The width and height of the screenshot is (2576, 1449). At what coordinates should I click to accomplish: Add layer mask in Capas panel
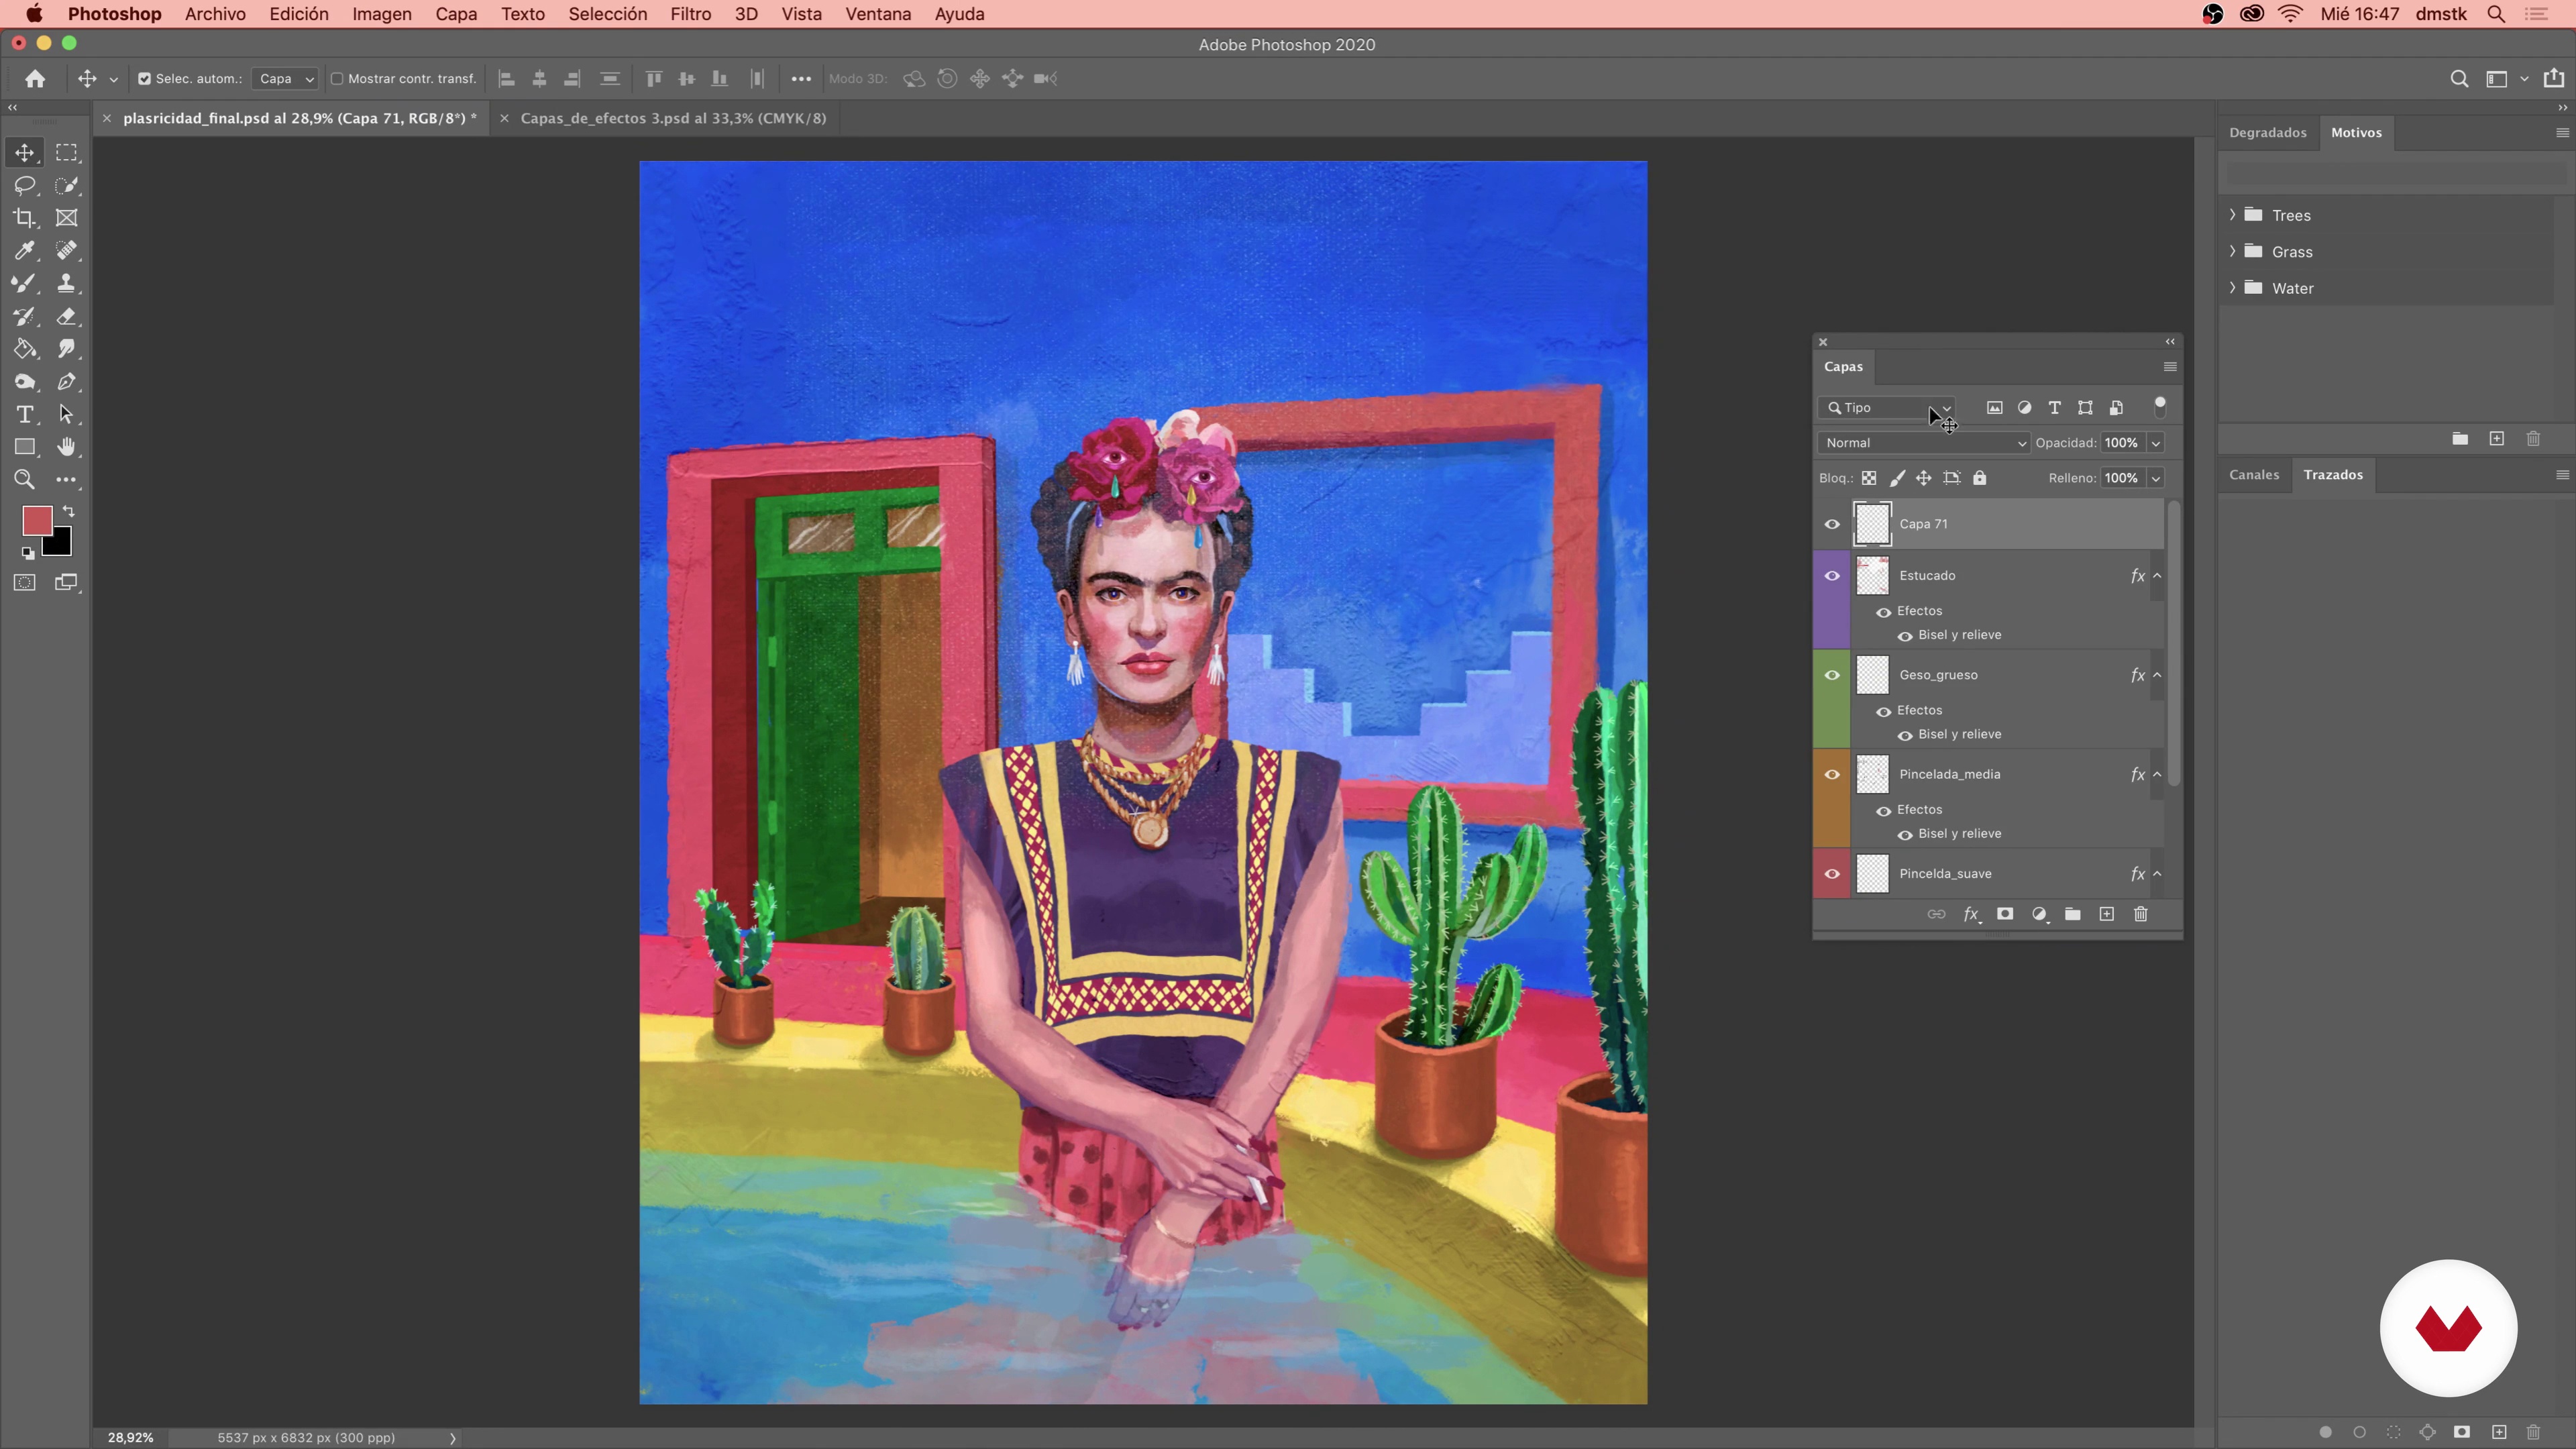2004,914
